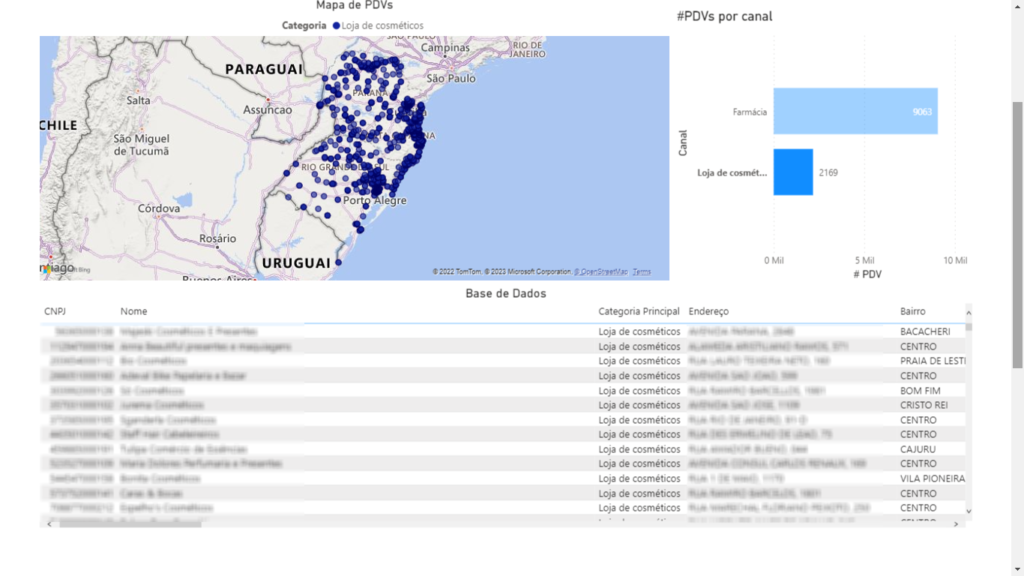Select the table row with BACACHERI bairro

[500, 331]
